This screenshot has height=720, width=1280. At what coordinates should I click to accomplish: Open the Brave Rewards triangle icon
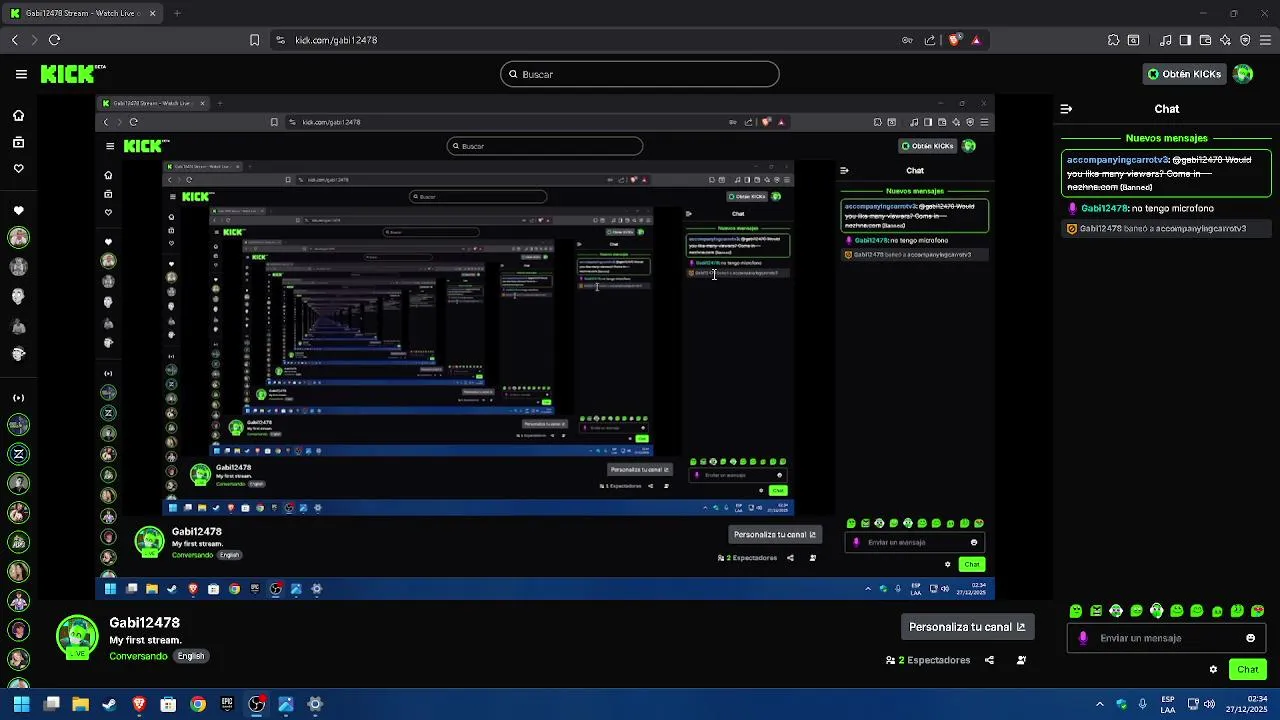pyautogui.click(x=976, y=40)
